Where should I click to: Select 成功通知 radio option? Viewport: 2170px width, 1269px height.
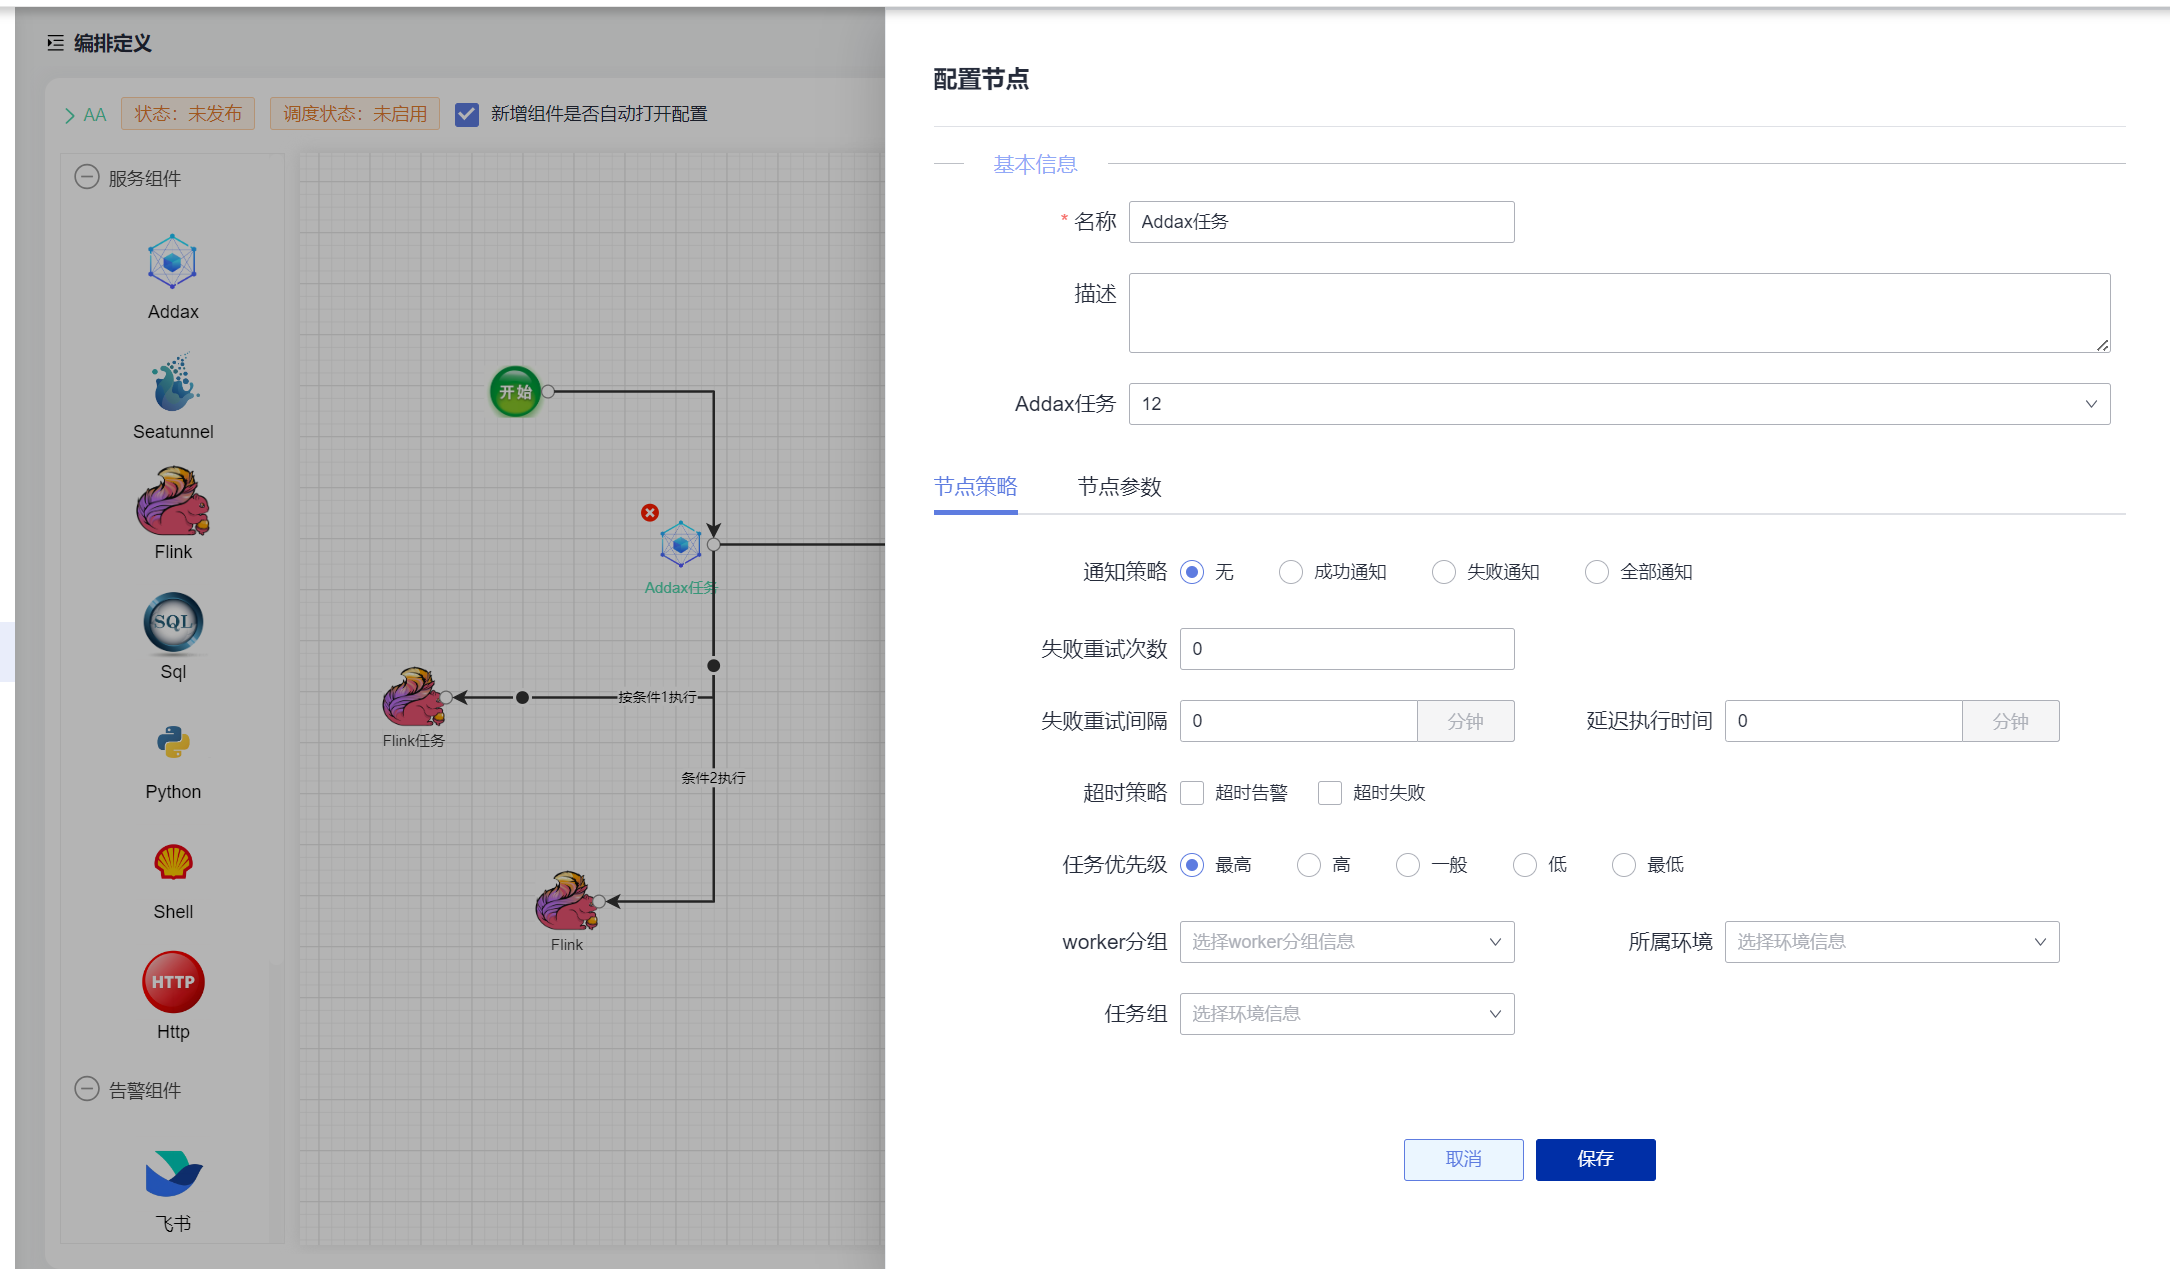tap(1290, 572)
